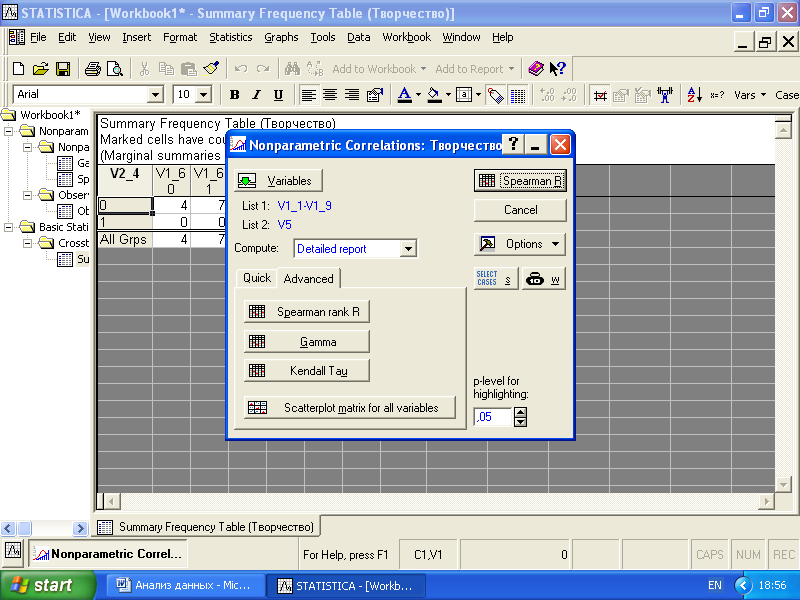800x600 pixels.
Task: Open the Arial font name dropdown
Action: [x=155, y=95]
